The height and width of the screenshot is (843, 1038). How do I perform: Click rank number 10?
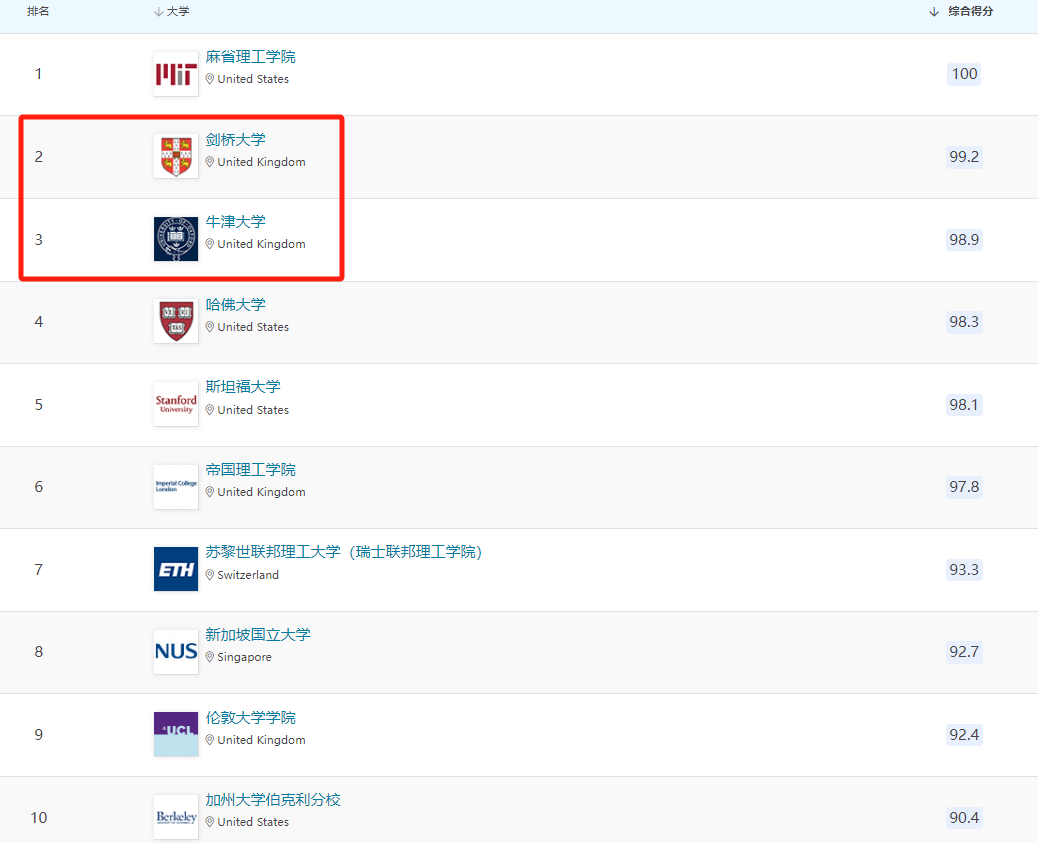click(38, 817)
